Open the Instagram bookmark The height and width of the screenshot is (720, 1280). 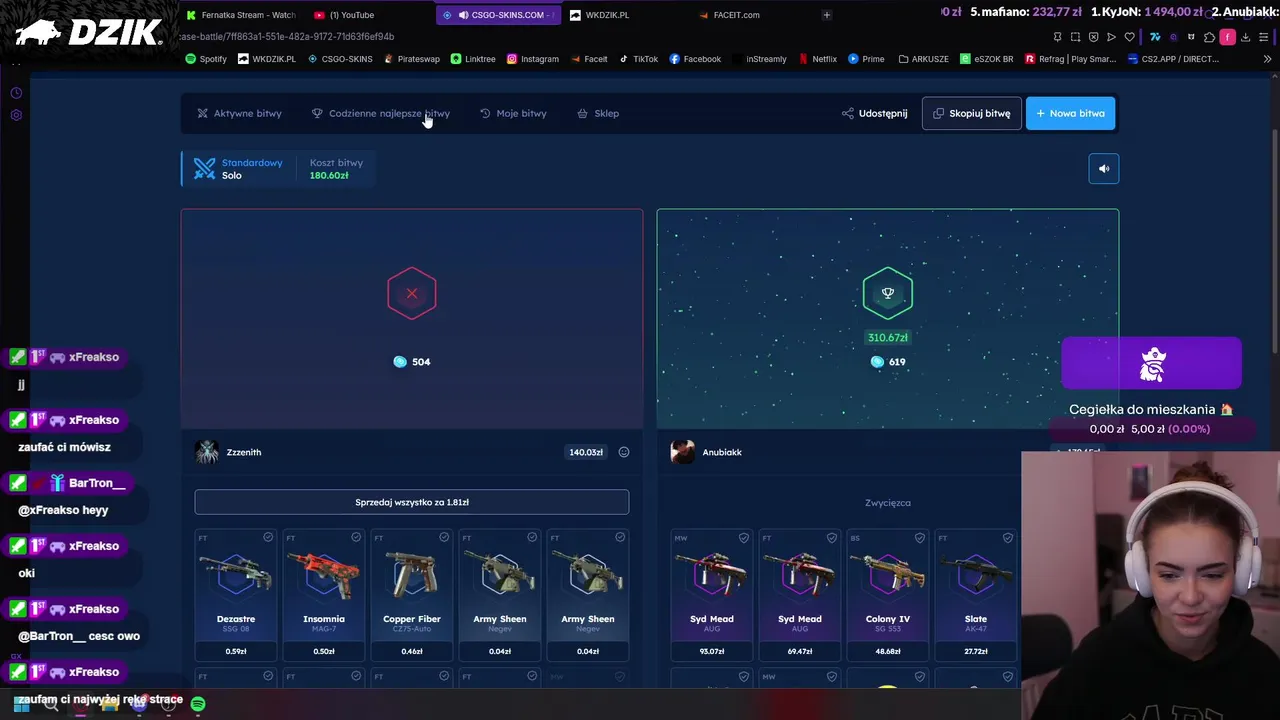click(x=533, y=59)
